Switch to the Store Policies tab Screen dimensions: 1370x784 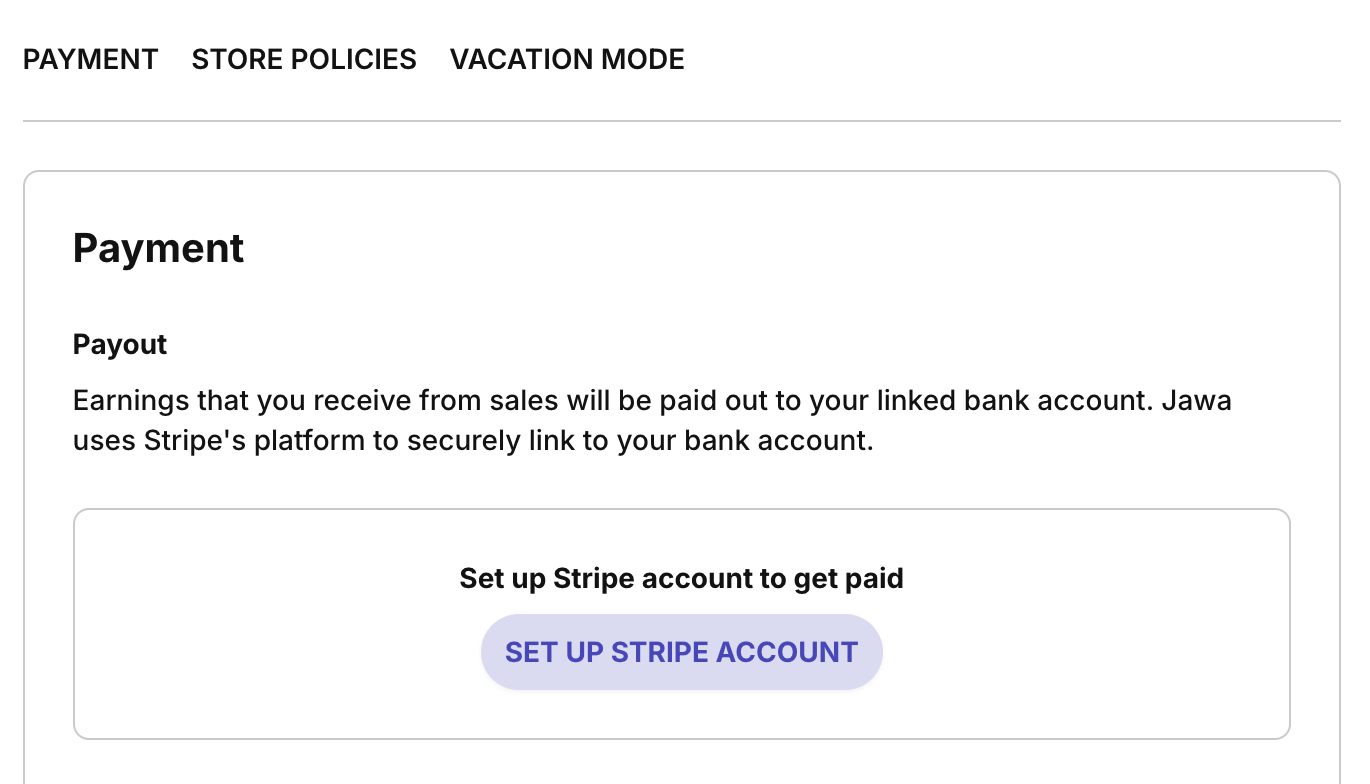coord(304,59)
